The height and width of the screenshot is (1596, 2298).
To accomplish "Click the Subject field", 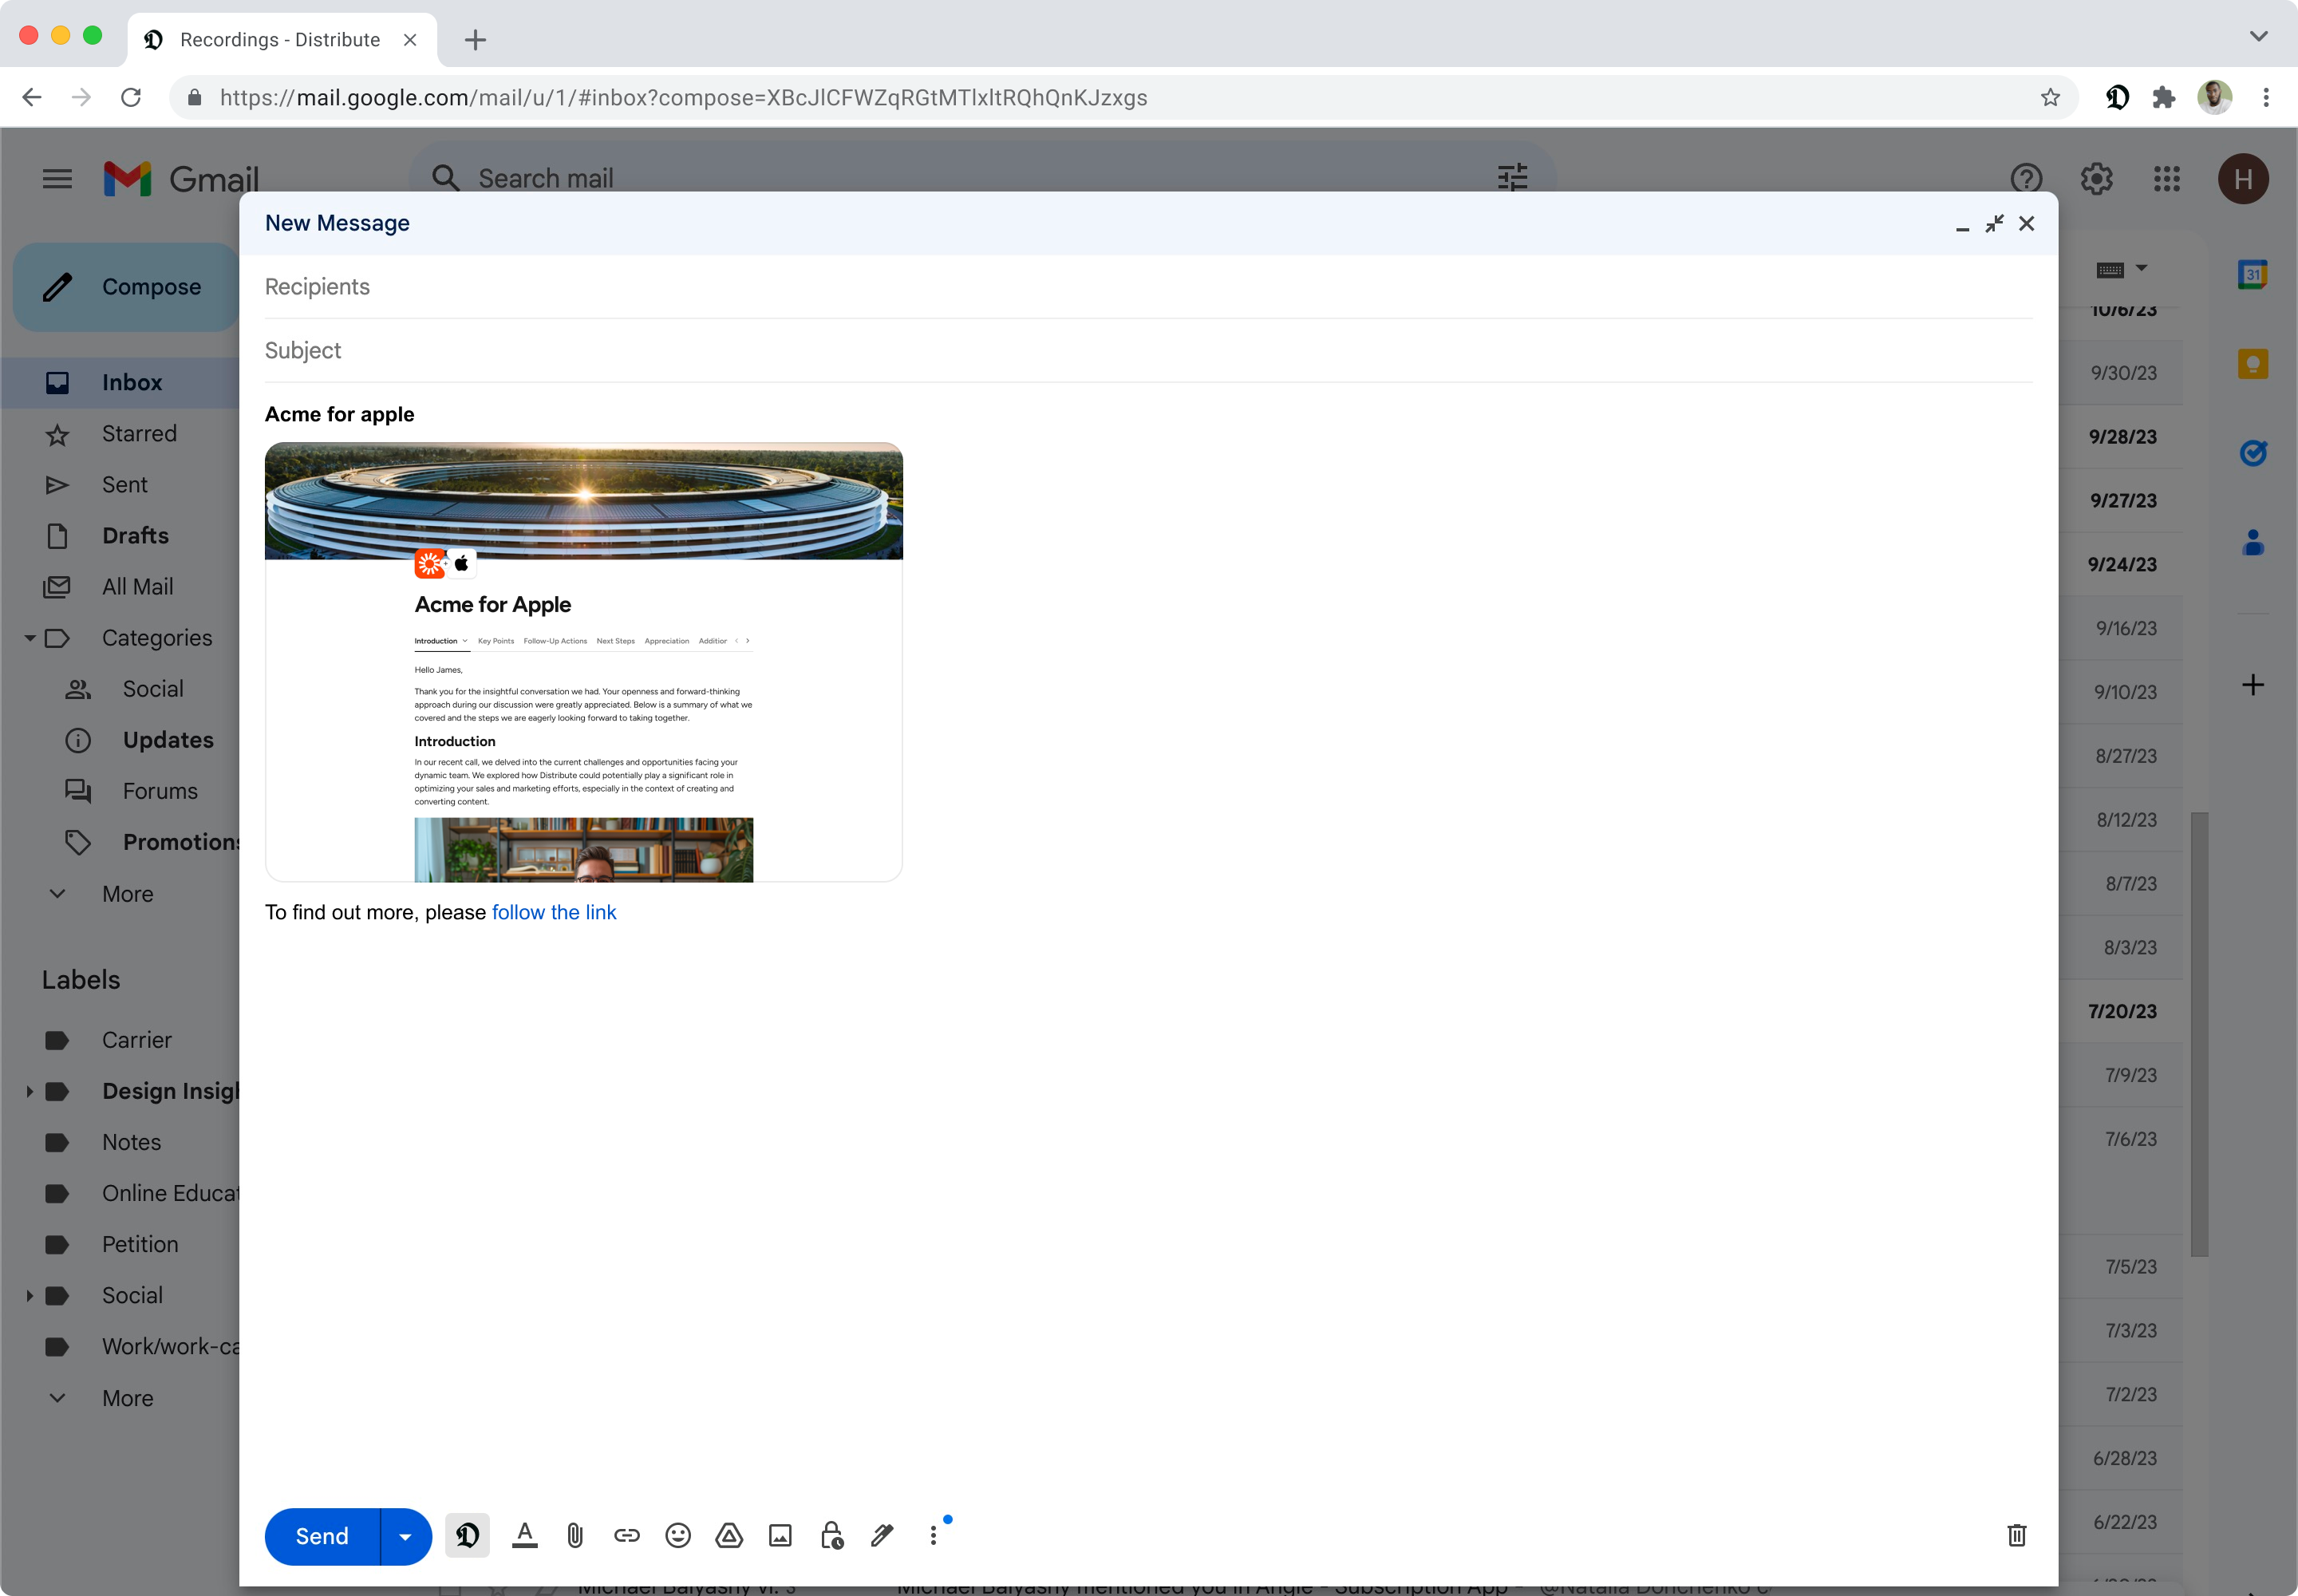I will click(x=1147, y=351).
